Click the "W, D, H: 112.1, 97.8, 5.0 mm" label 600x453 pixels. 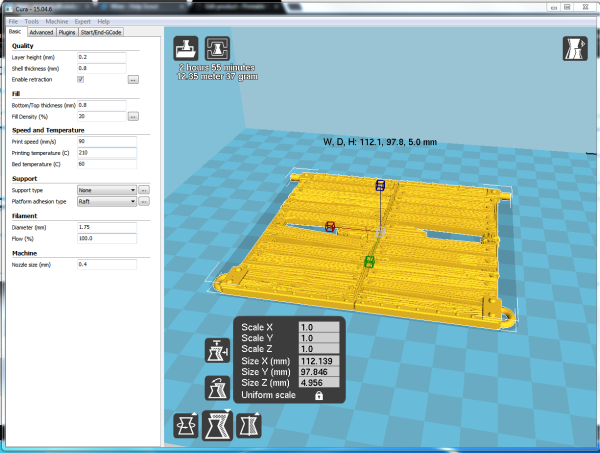[x=380, y=142]
